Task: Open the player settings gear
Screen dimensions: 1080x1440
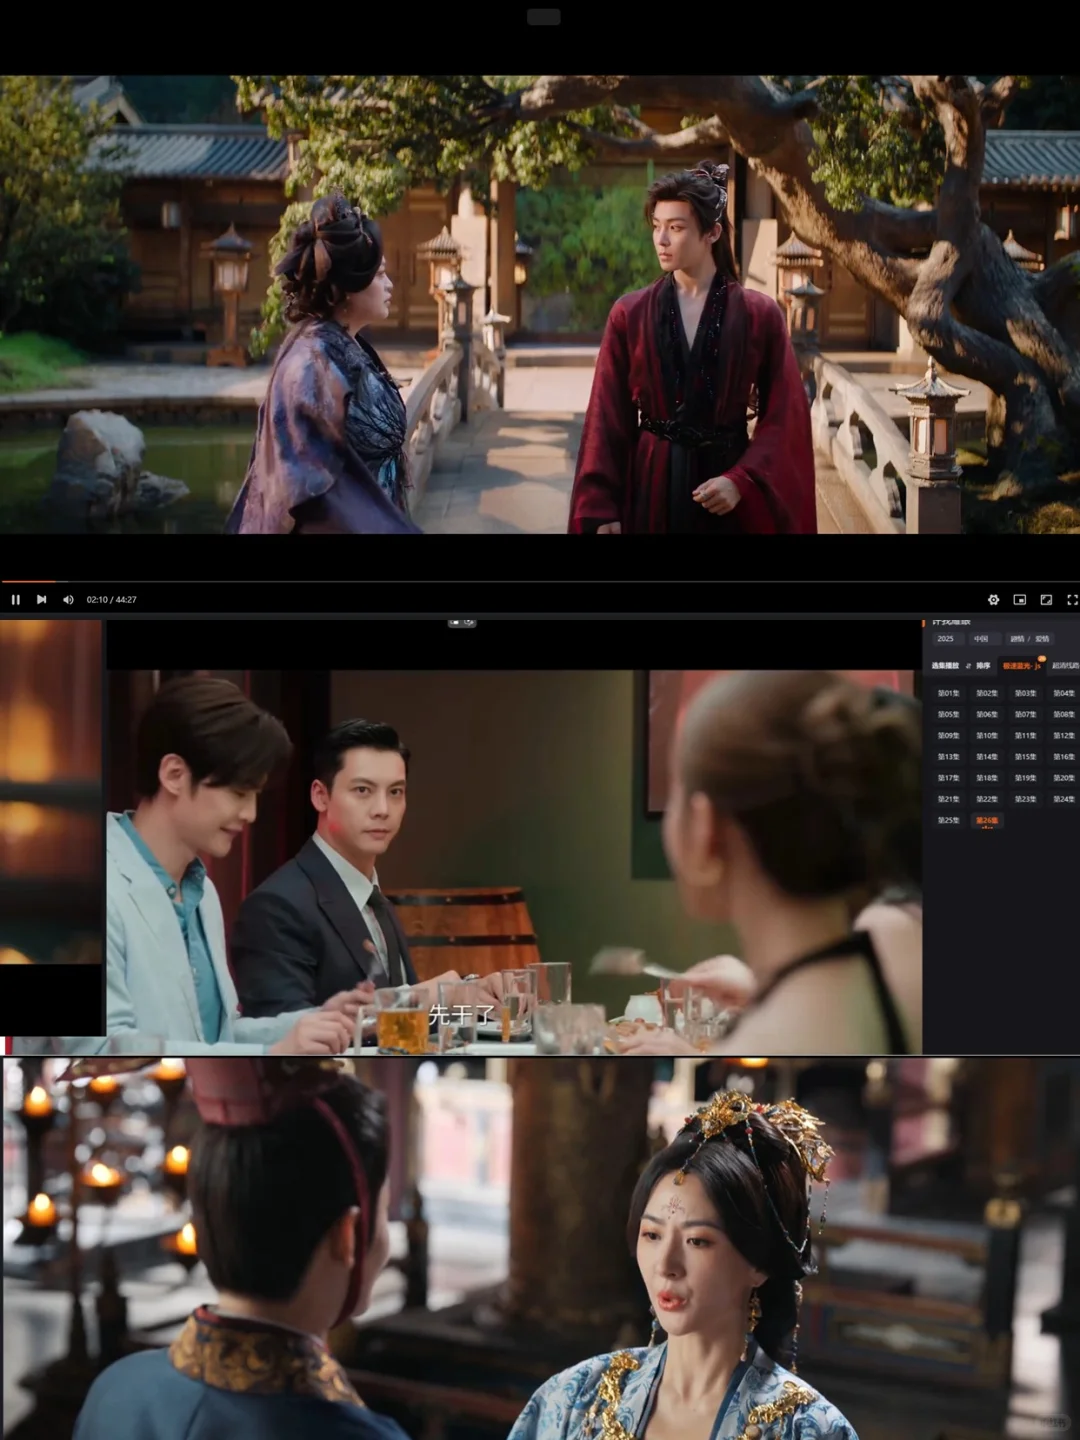Action: coord(993,600)
